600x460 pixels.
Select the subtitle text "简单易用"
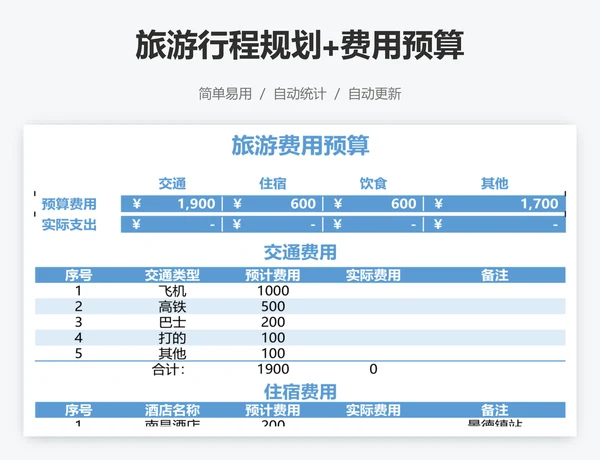pos(225,93)
